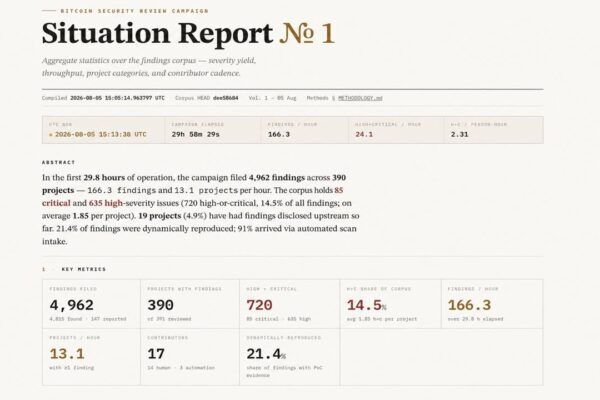Click the section symbol beside Methods

(x=333, y=98)
